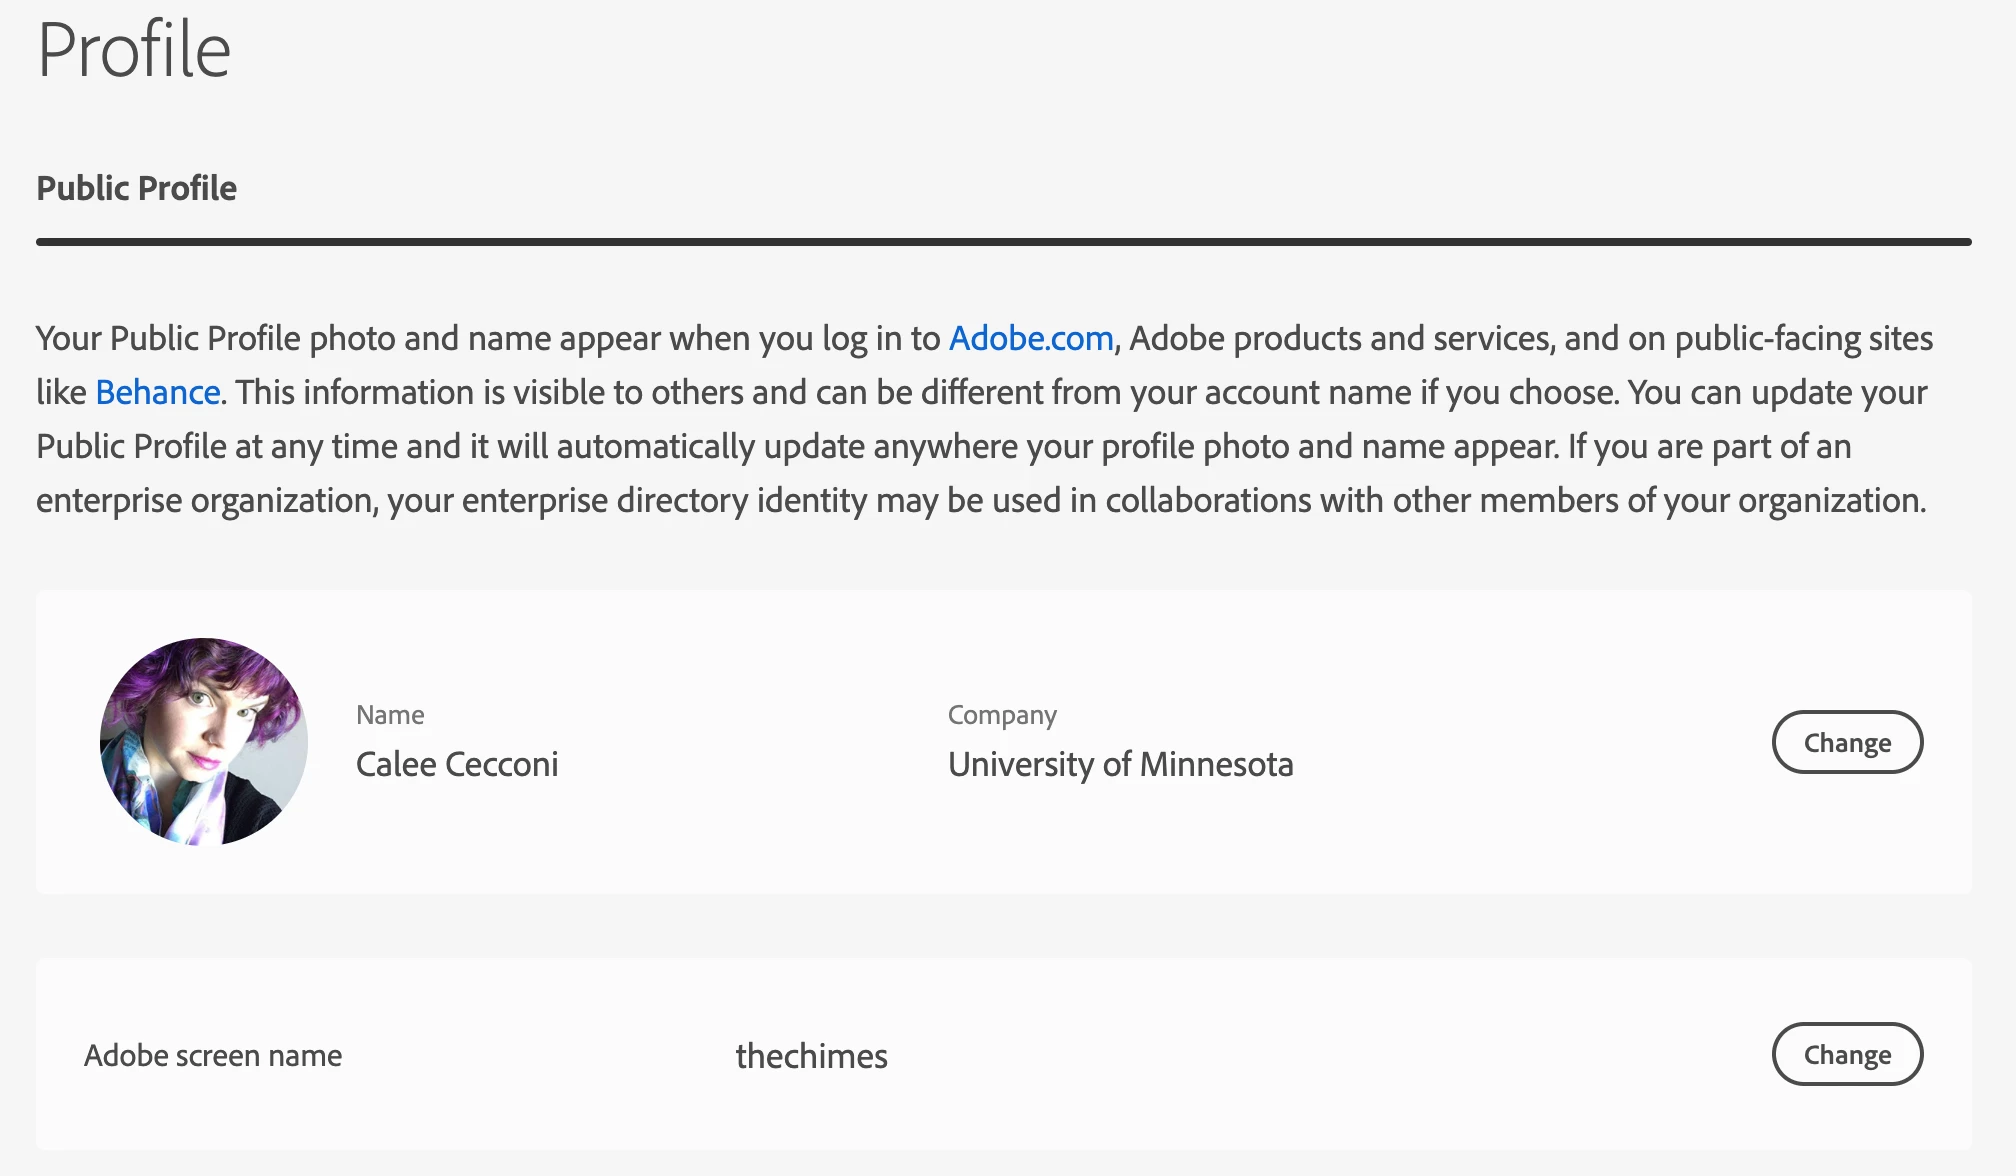This screenshot has height=1176, width=2016.
Task: Click the dark divider under Public Profile
Action: pos(1004,242)
